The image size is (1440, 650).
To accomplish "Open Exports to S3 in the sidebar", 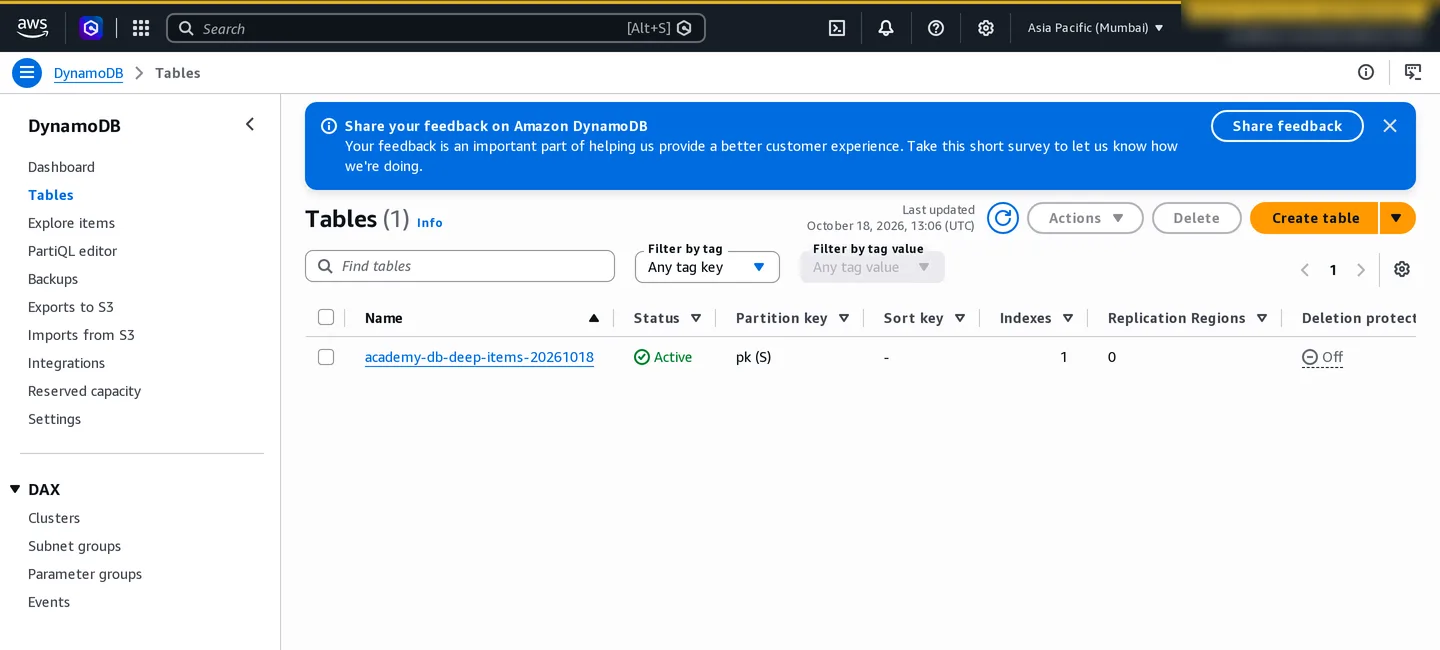I will (x=71, y=307).
